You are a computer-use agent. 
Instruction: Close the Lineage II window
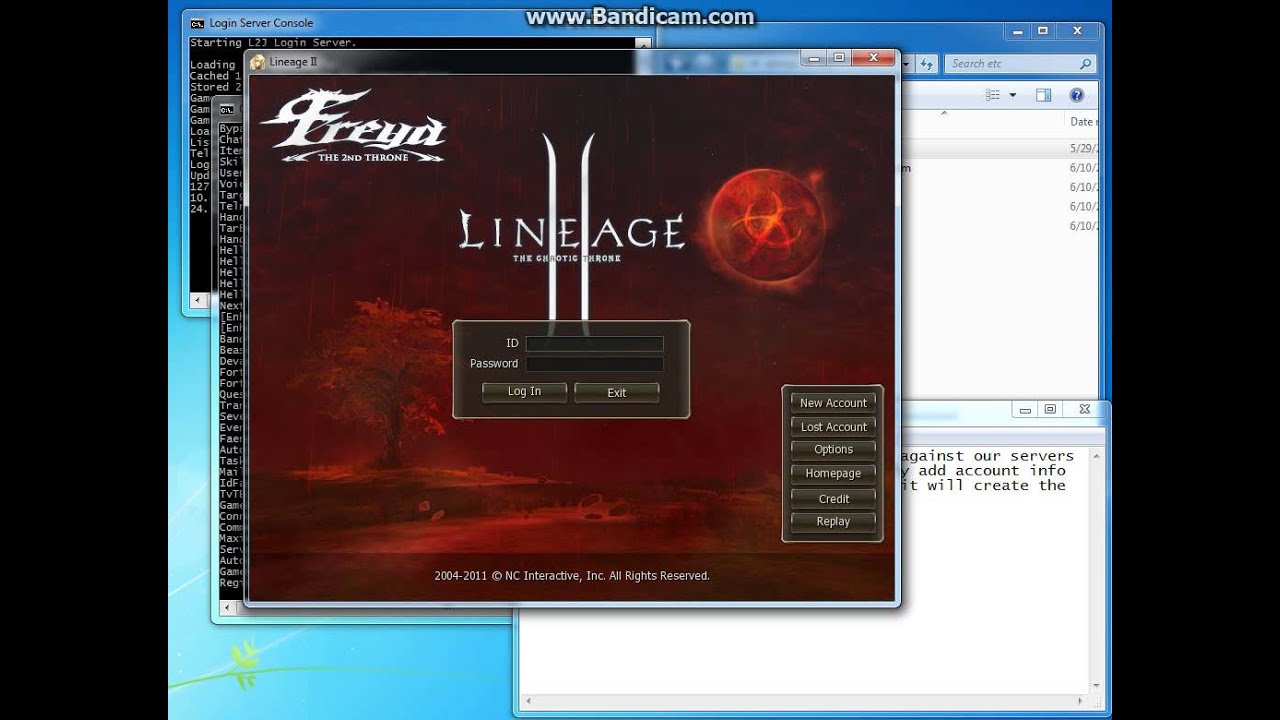(x=873, y=58)
